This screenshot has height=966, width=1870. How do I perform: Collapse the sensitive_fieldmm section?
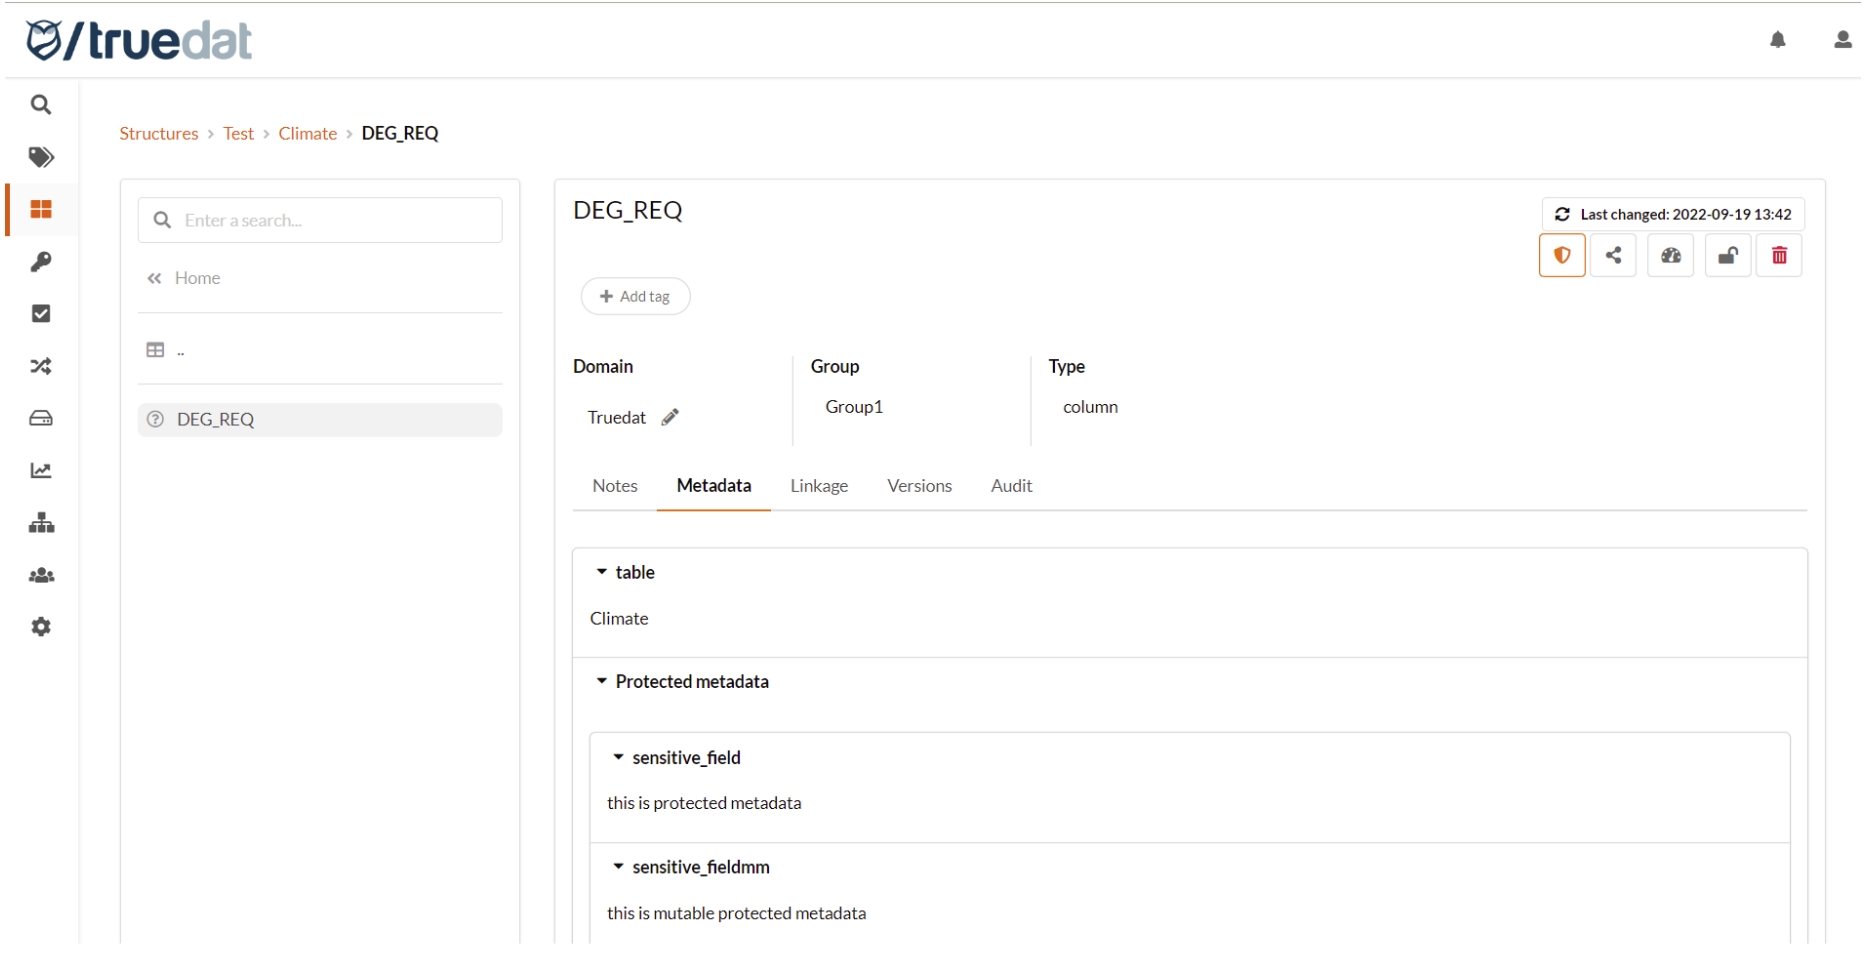[619, 867]
